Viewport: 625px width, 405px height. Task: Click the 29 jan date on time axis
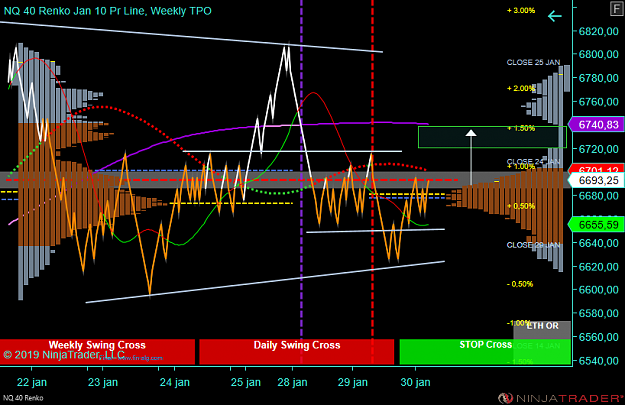[x=353, y=382]
